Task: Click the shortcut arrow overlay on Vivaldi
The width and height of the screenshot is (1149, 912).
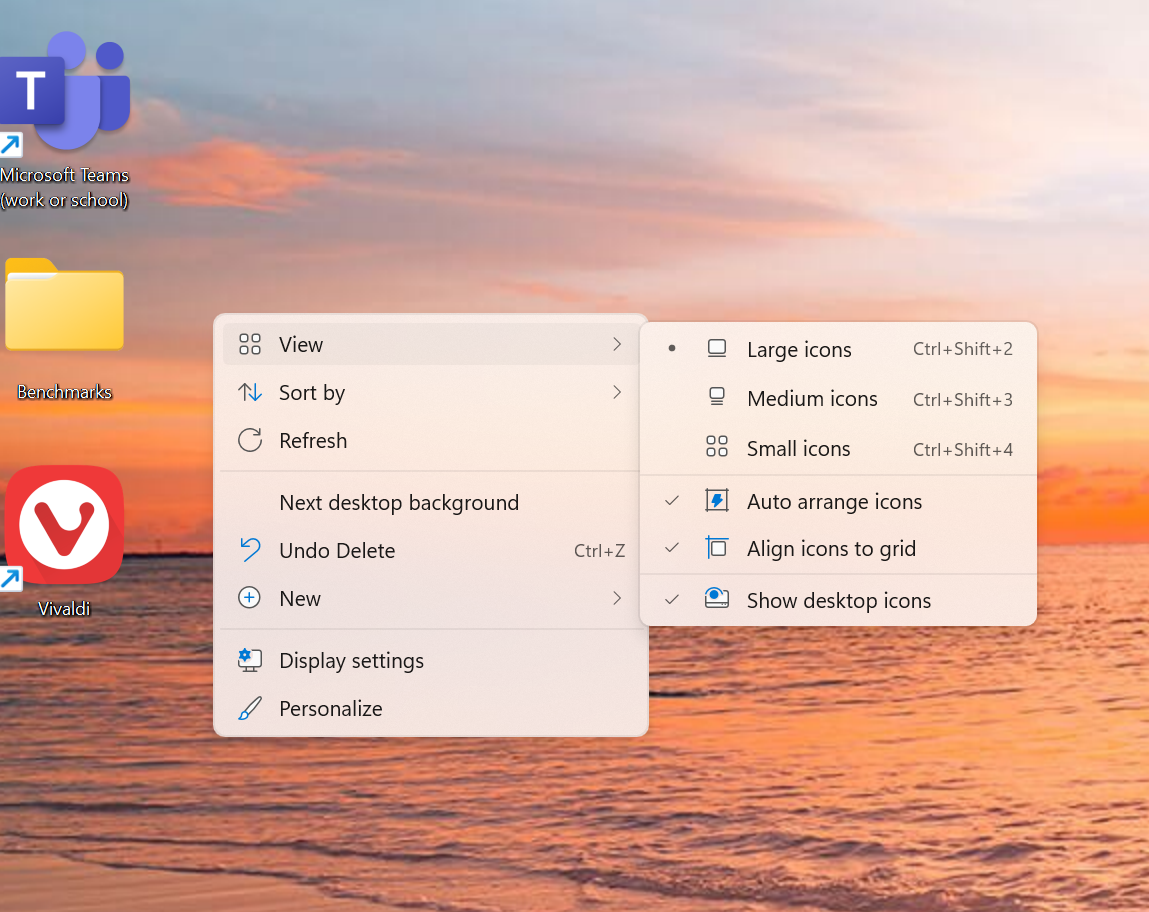Action: pos(11,579)
